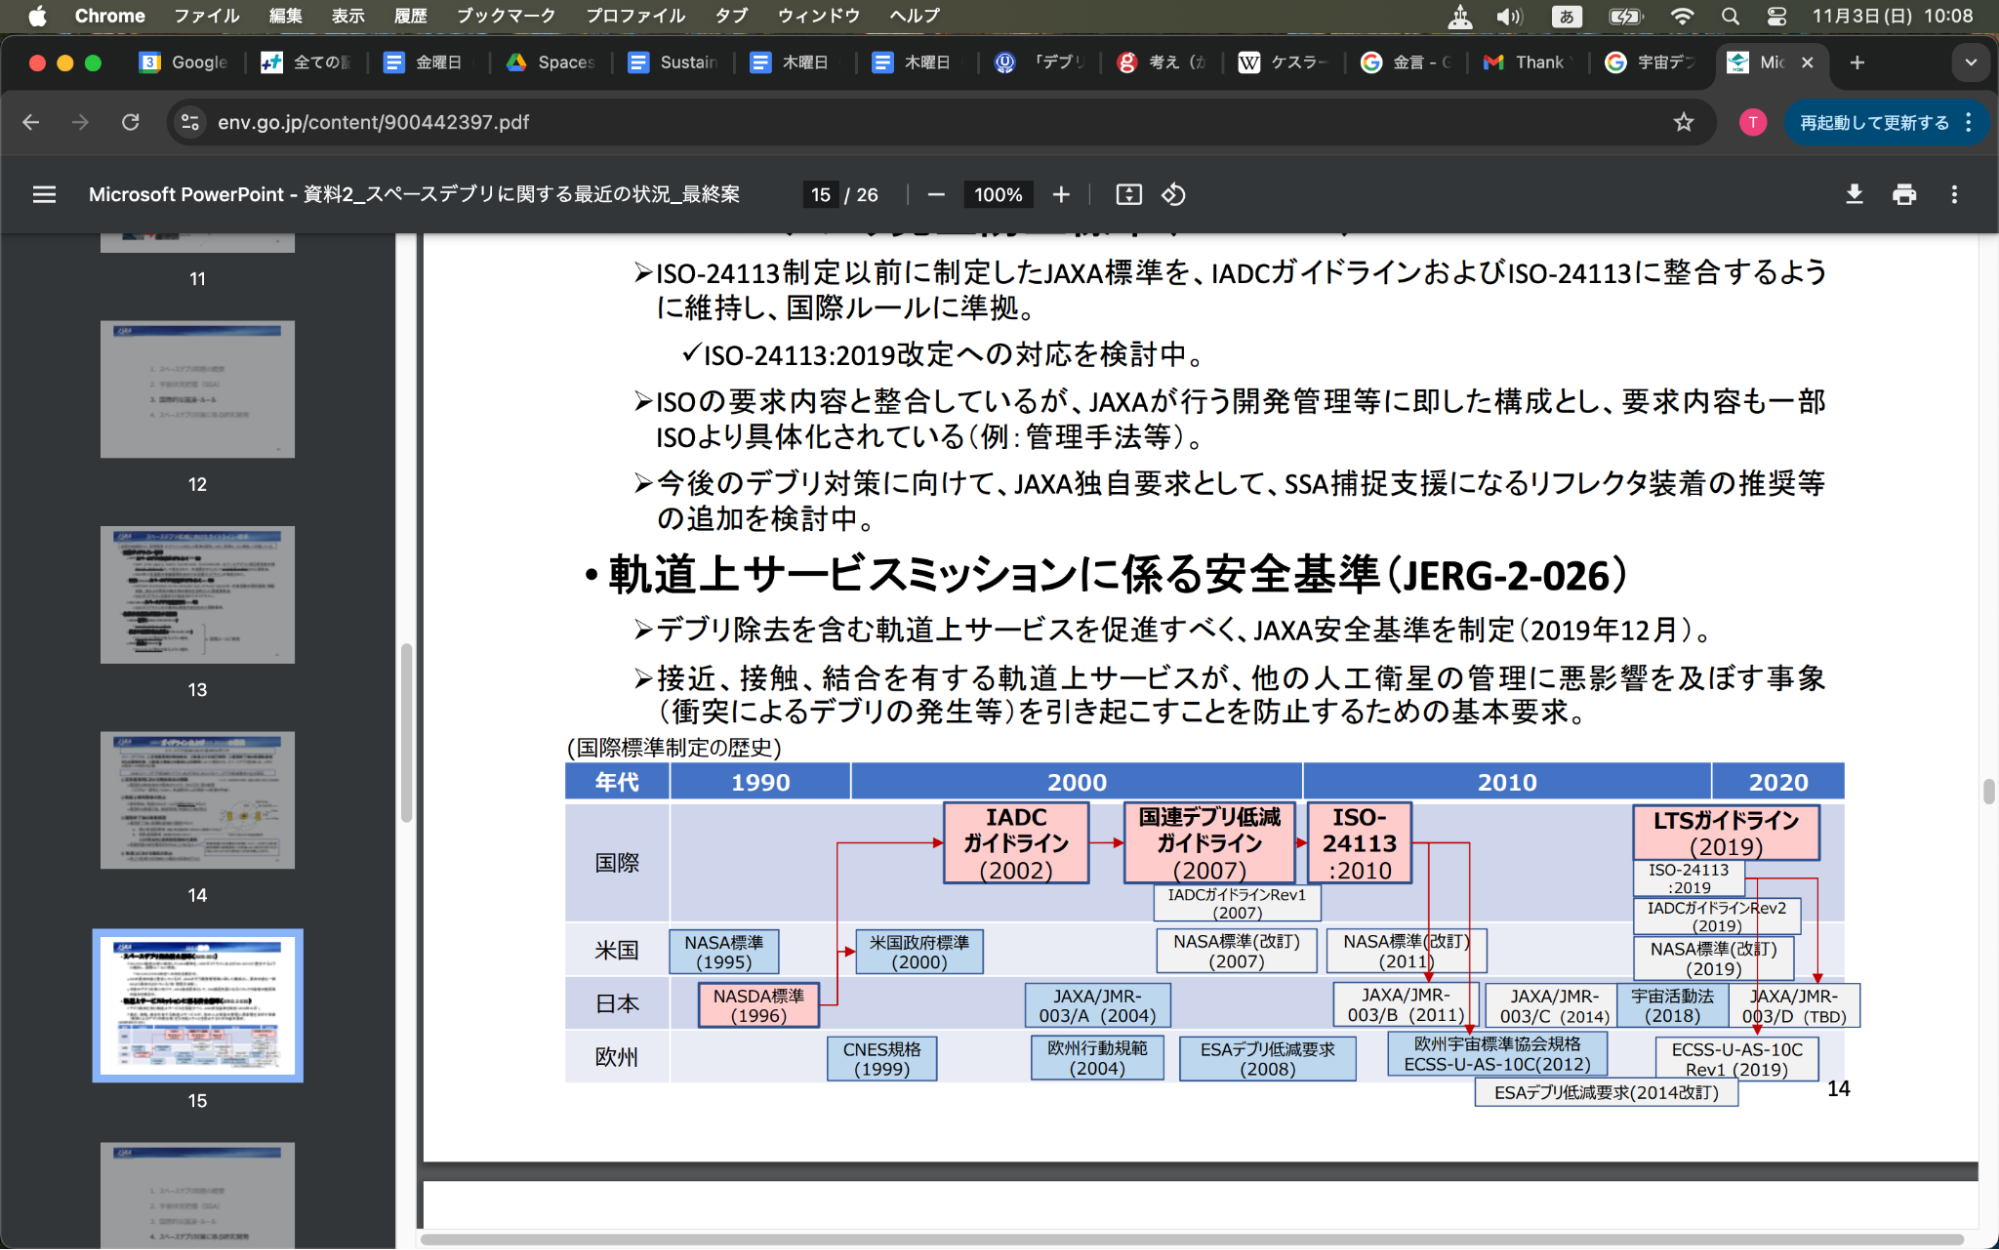The width and height of the screenshot is (1999, 1250).
Task: Check the battery status icon
Action: pyautogui.click(x=1625, y=16)
